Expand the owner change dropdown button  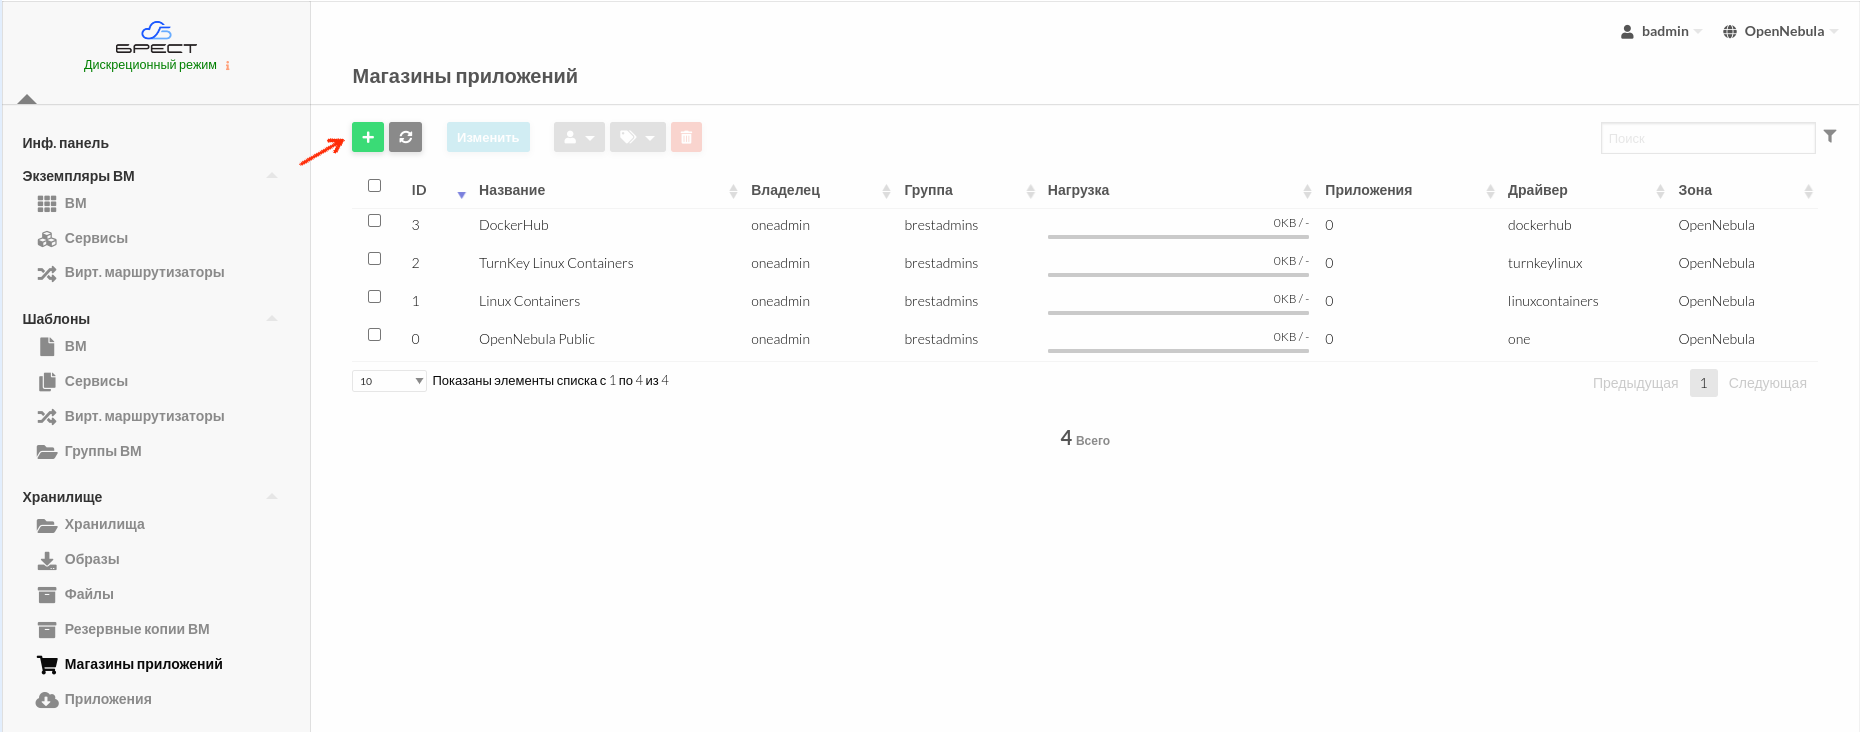pos(579,137)
